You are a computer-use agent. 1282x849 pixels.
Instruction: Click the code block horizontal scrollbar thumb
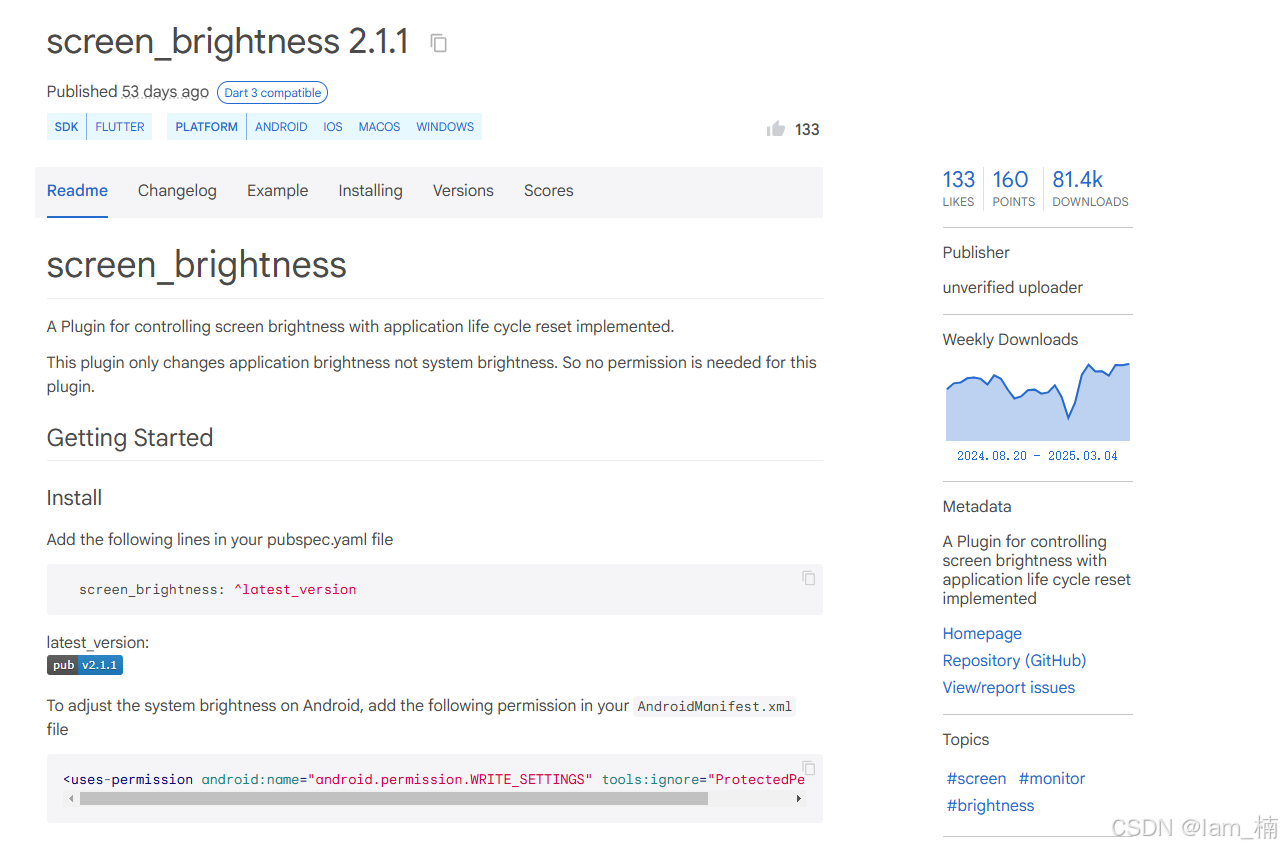pos(394,799)
